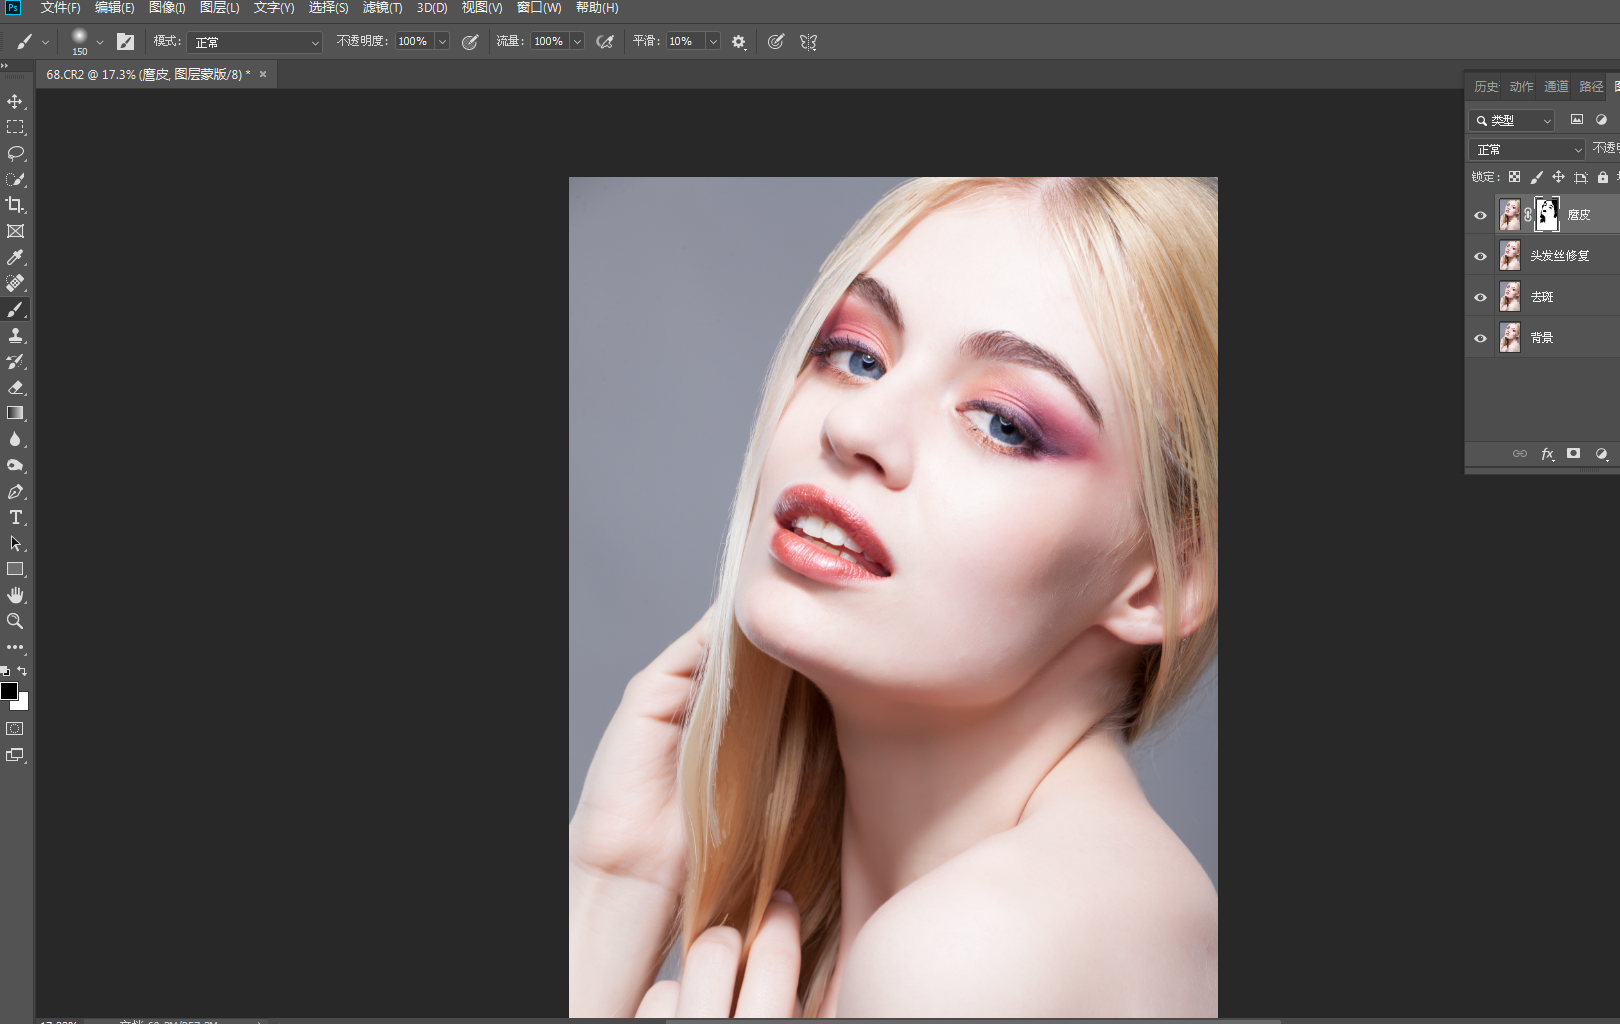This screenshot has width=1620, height=1024.
Task: Open the Edit Toolbar three-dots menu
Action: tap(15, 647)
